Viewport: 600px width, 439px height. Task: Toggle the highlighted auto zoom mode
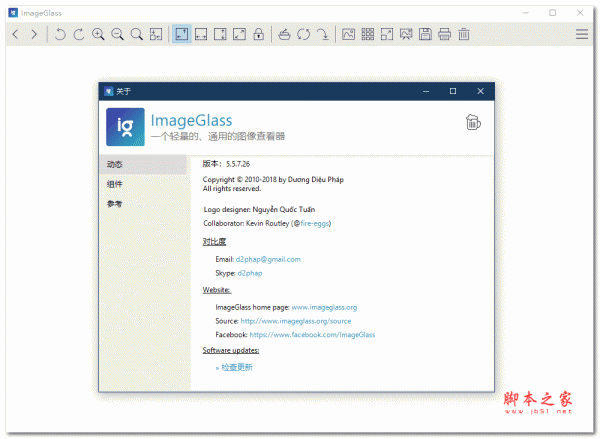pos(182,34)
